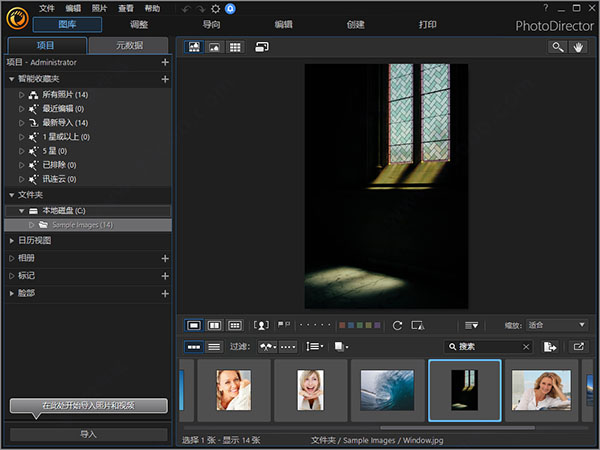Switch browser to list view
The width and height of the screenshot is (600, 450).
pos(214,347)
